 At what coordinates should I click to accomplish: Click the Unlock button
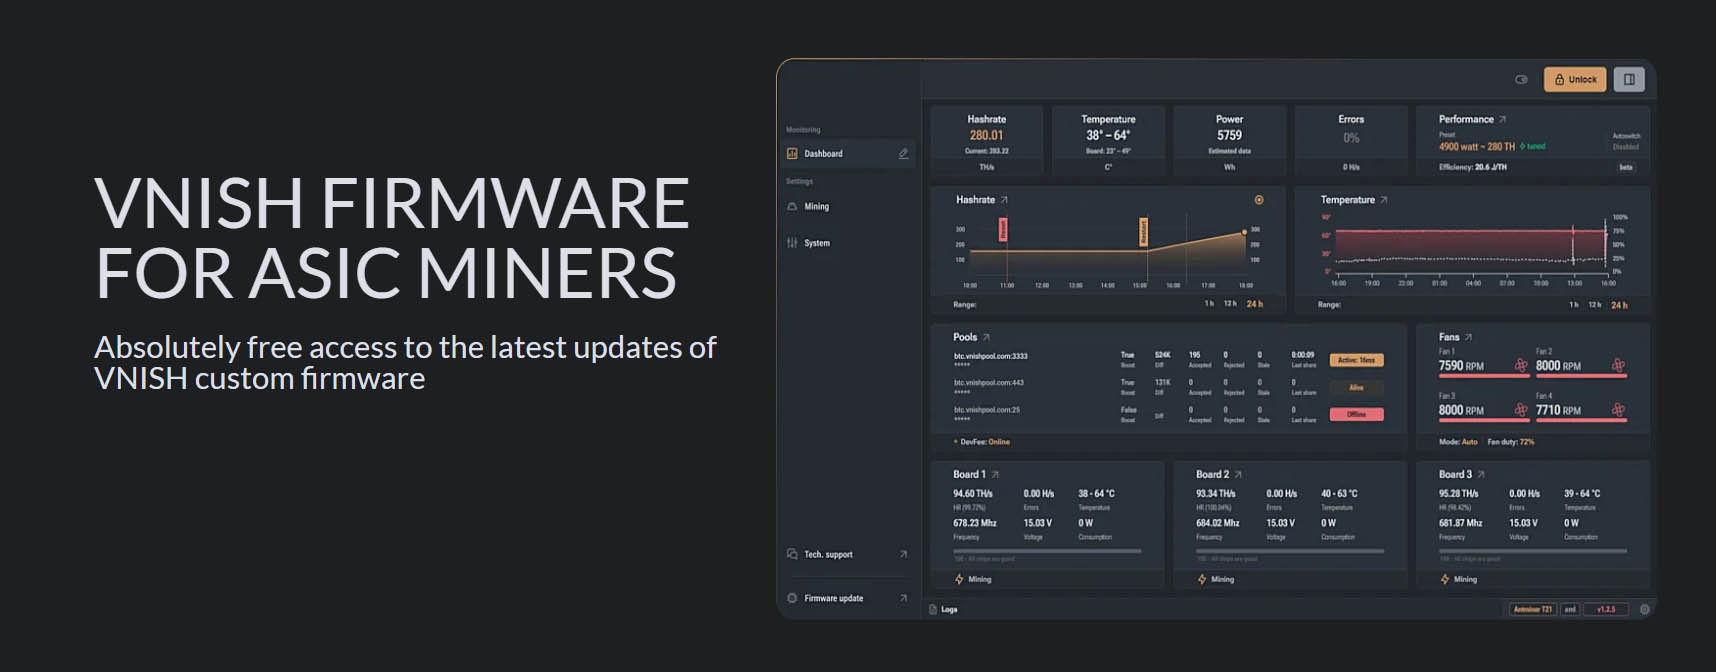point(1574,79)
